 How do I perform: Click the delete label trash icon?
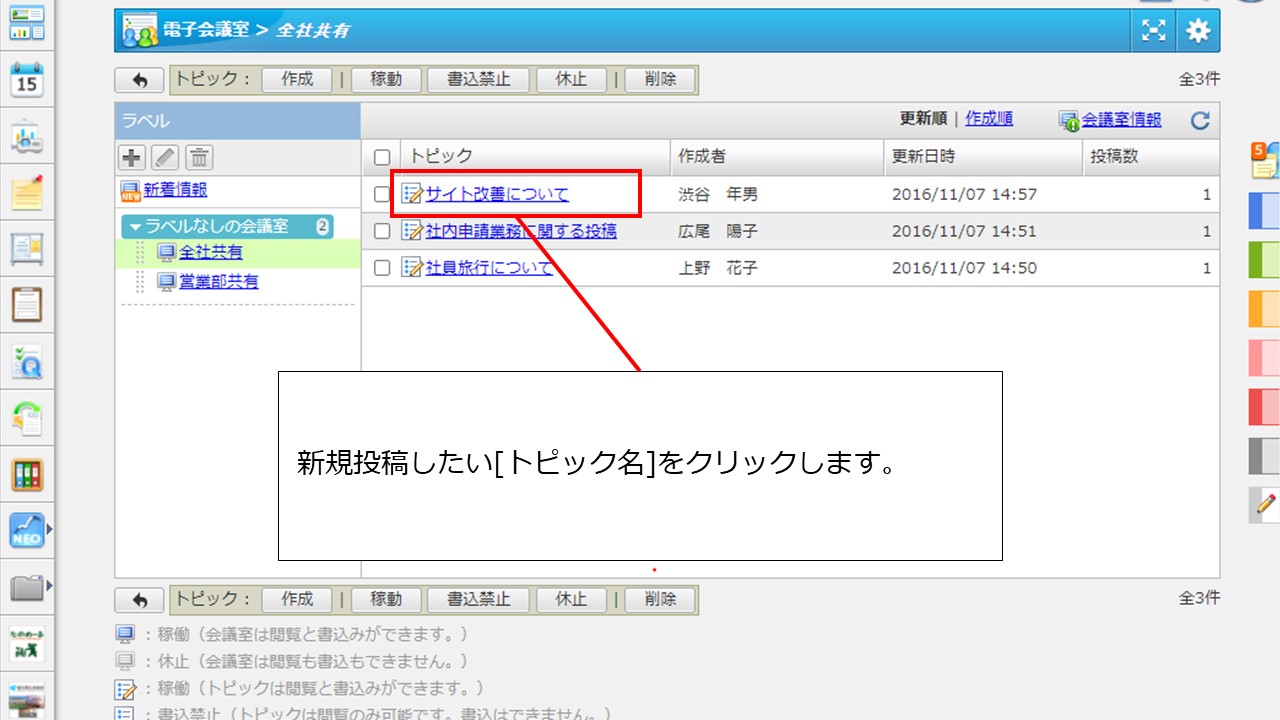click(x=199, y=157)
